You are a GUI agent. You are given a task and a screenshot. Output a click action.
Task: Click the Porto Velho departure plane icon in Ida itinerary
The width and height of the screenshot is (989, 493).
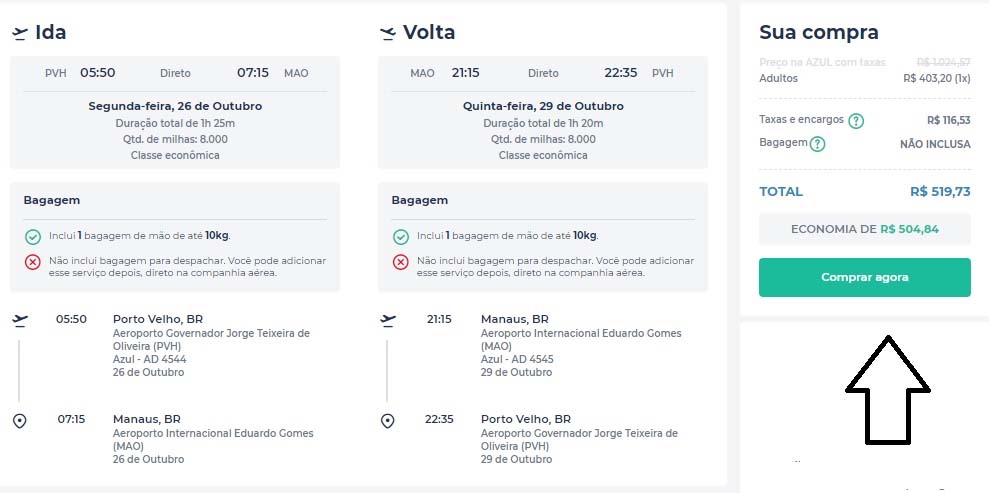pyautogui.click(x=20, y=320)
